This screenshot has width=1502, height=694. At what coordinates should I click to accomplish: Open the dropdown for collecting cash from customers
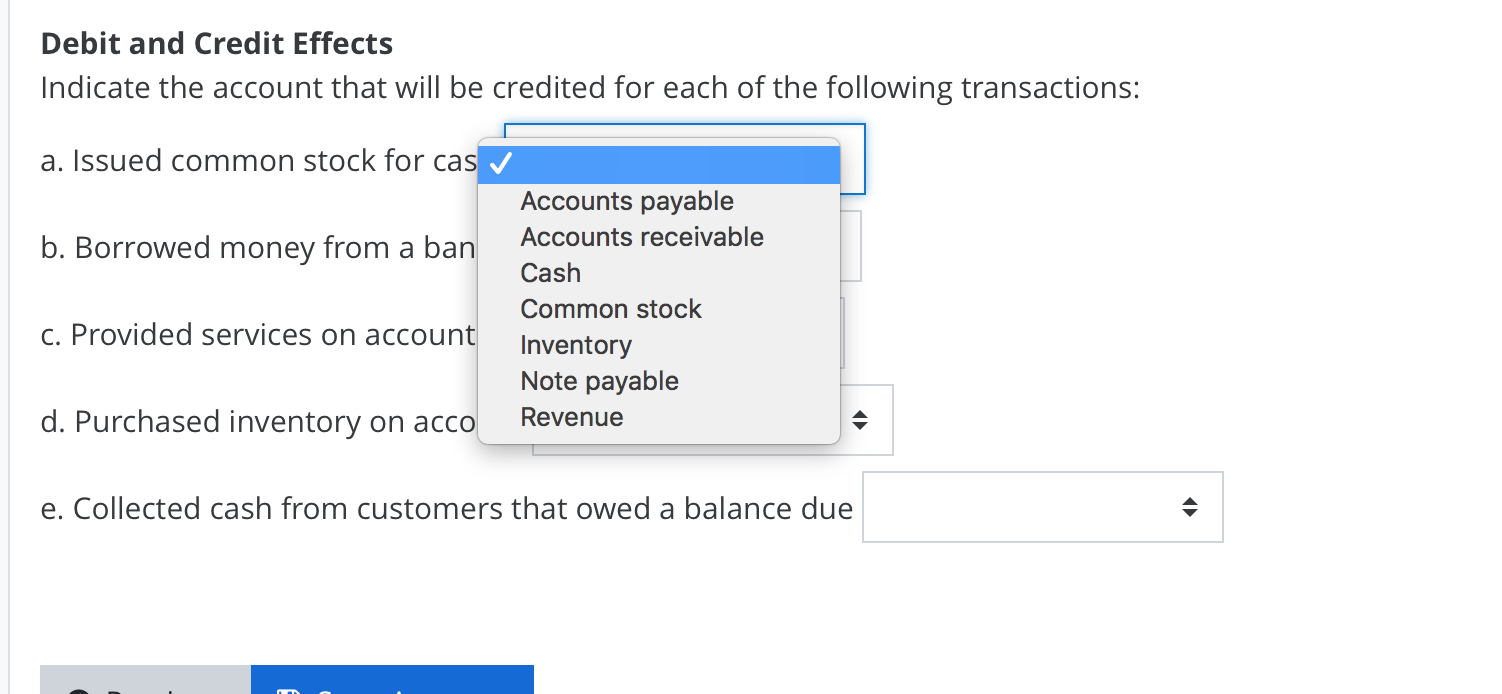(1042, 507)
